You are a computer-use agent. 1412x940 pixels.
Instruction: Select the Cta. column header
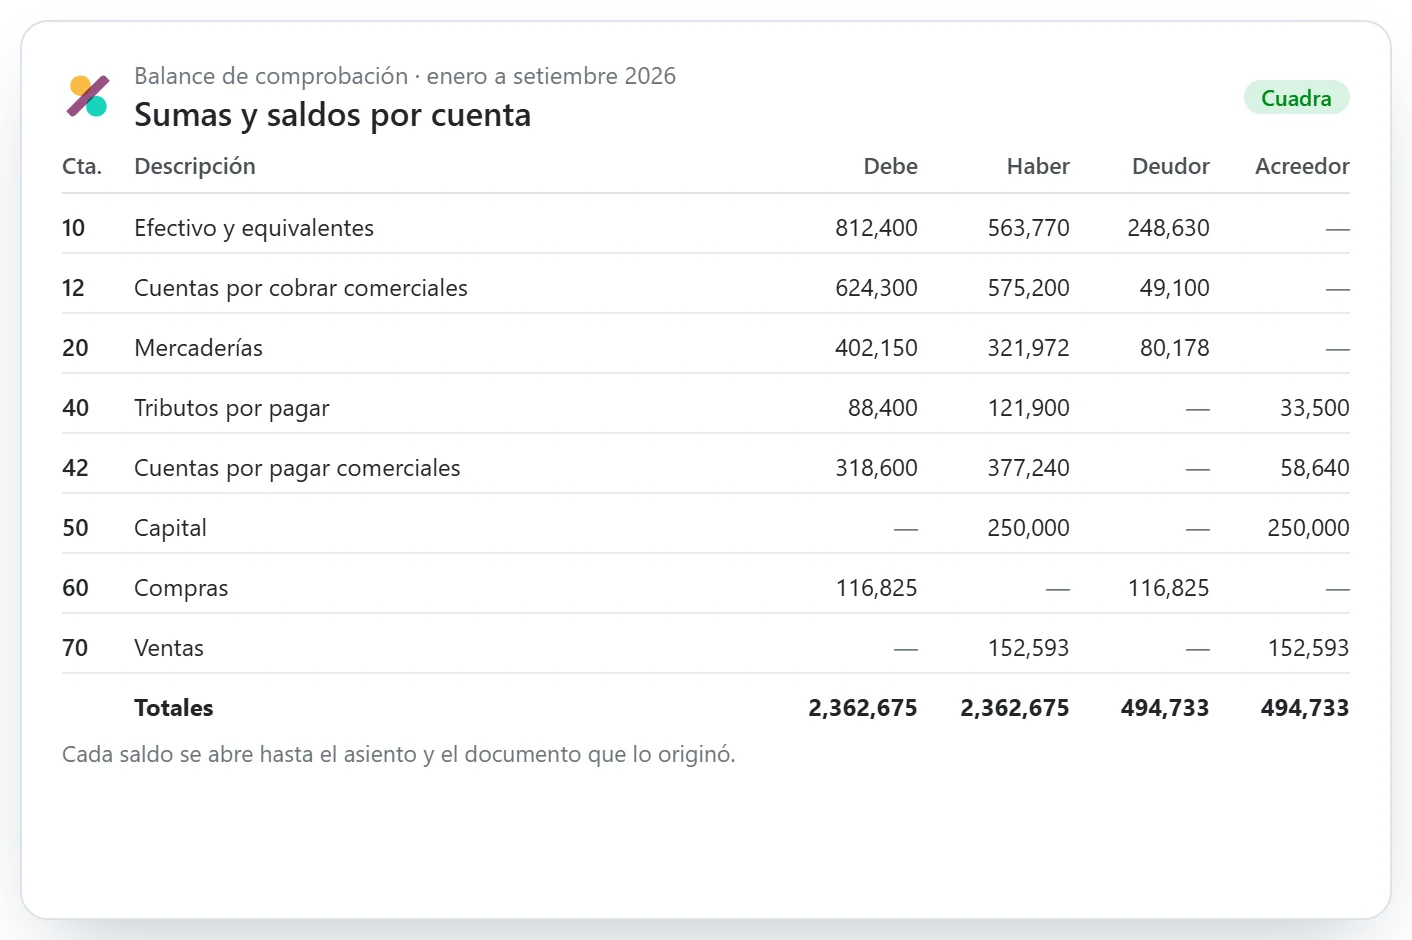pos(82,166)
